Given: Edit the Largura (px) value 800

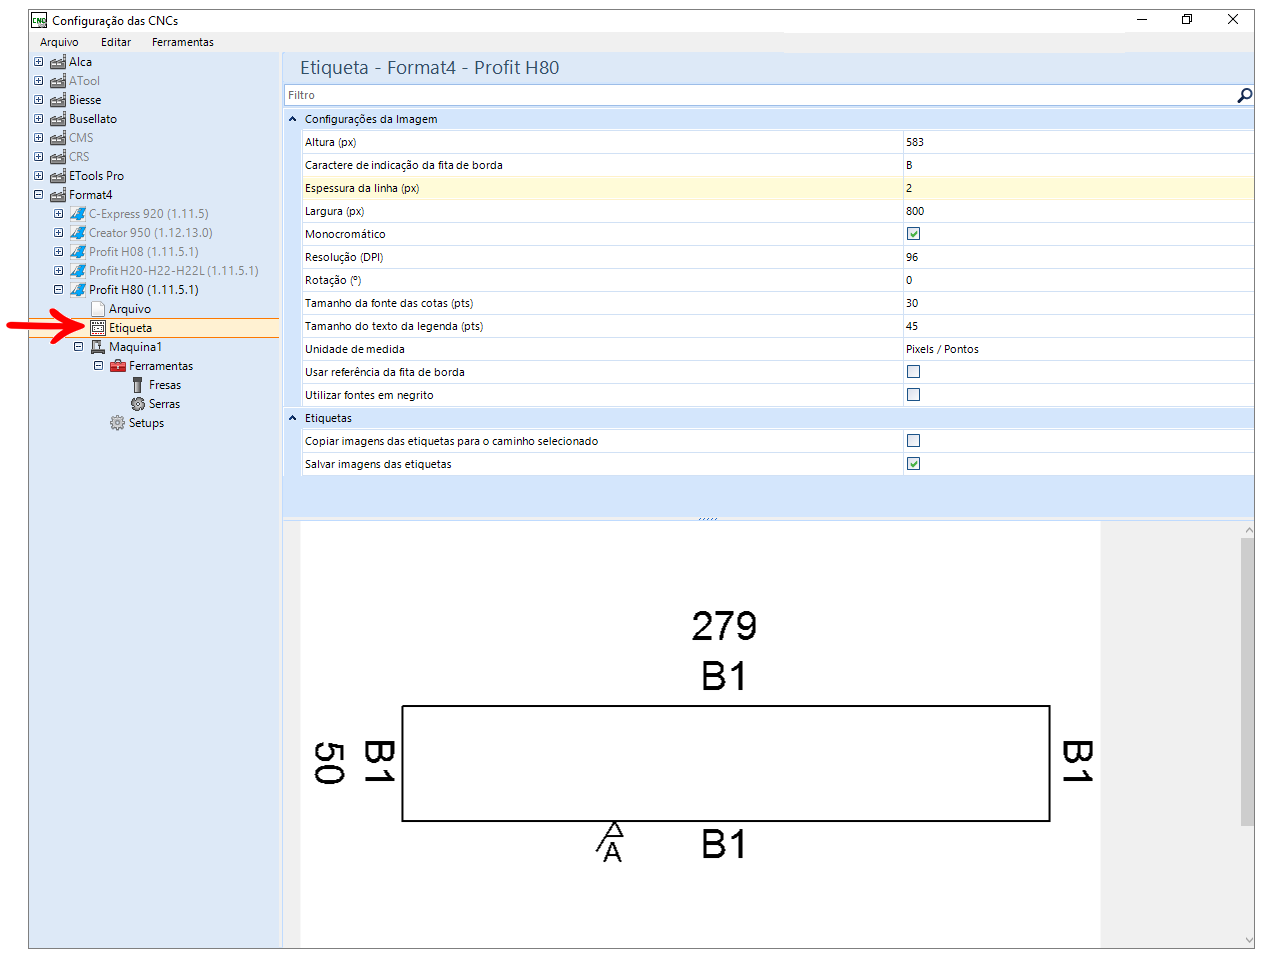Looking at the screenshot, I should pos(1078,211).
